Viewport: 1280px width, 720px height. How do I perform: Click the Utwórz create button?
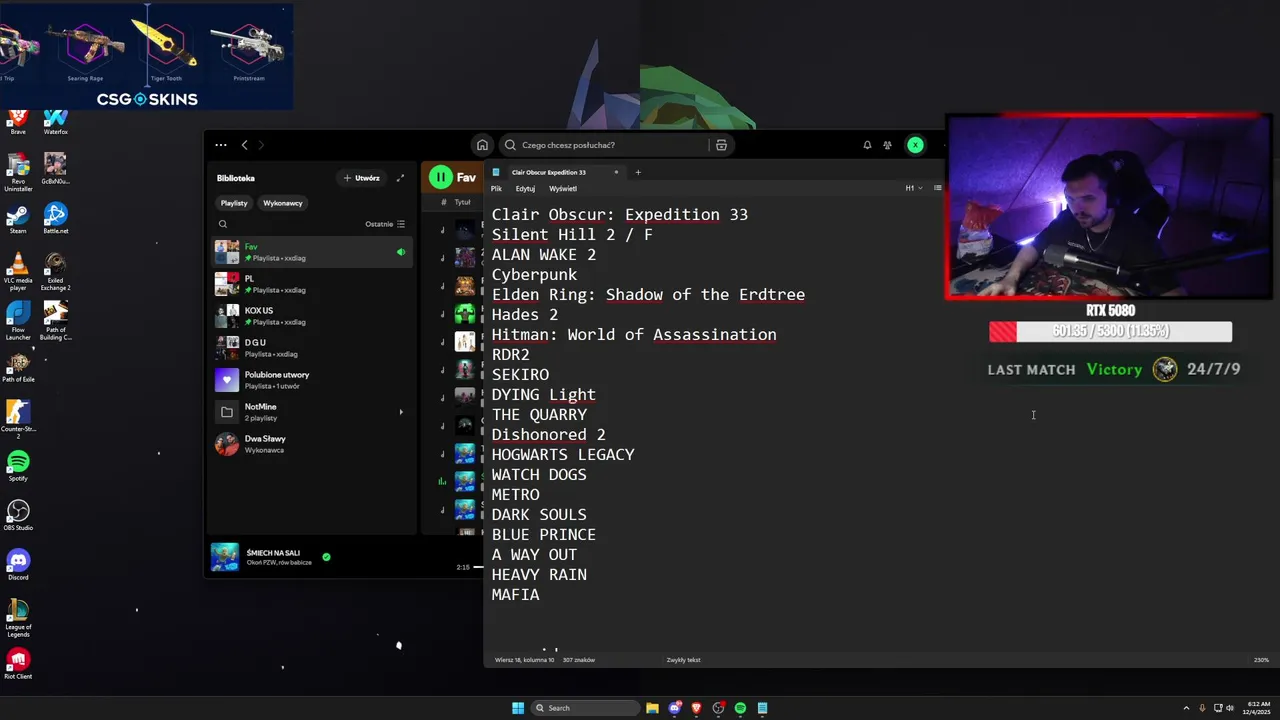(x=362, y=178)
